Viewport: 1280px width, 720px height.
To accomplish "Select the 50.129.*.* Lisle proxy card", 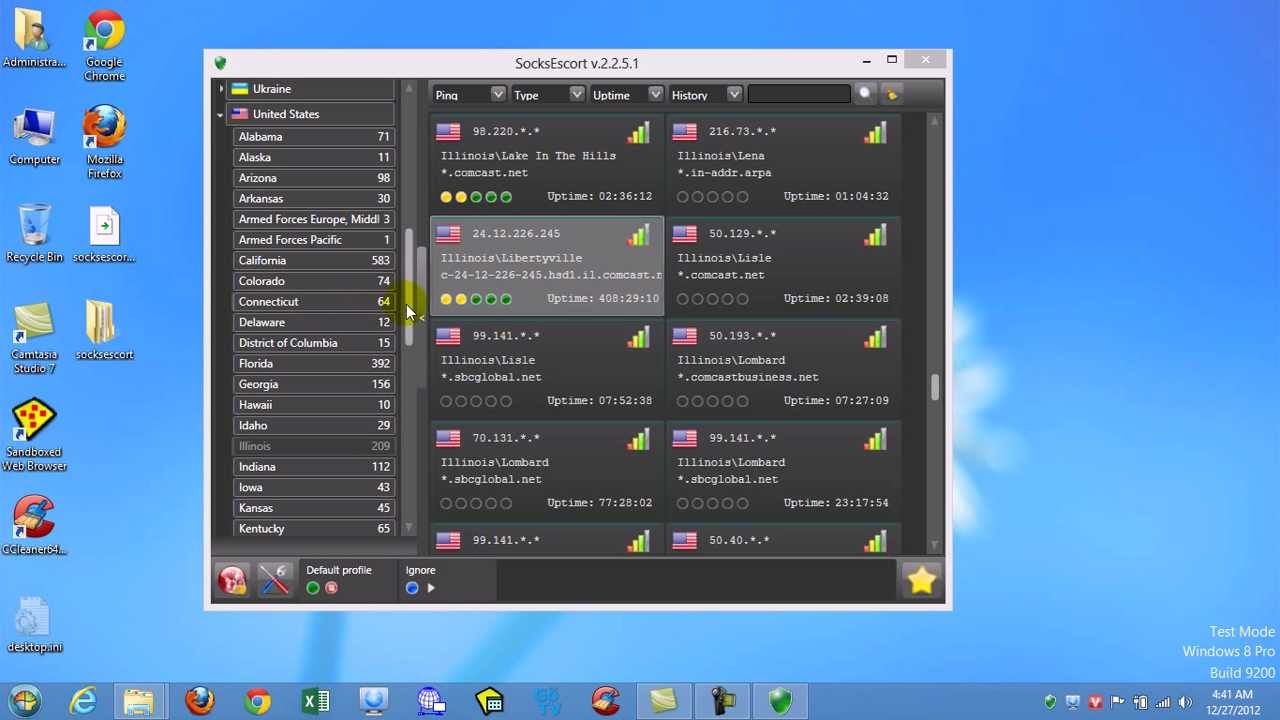I will pos(783,265).
